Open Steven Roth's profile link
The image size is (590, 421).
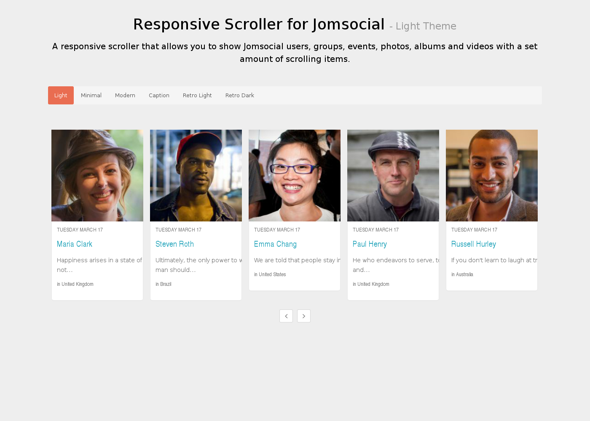pyautogui.click(x=175, y=244)
